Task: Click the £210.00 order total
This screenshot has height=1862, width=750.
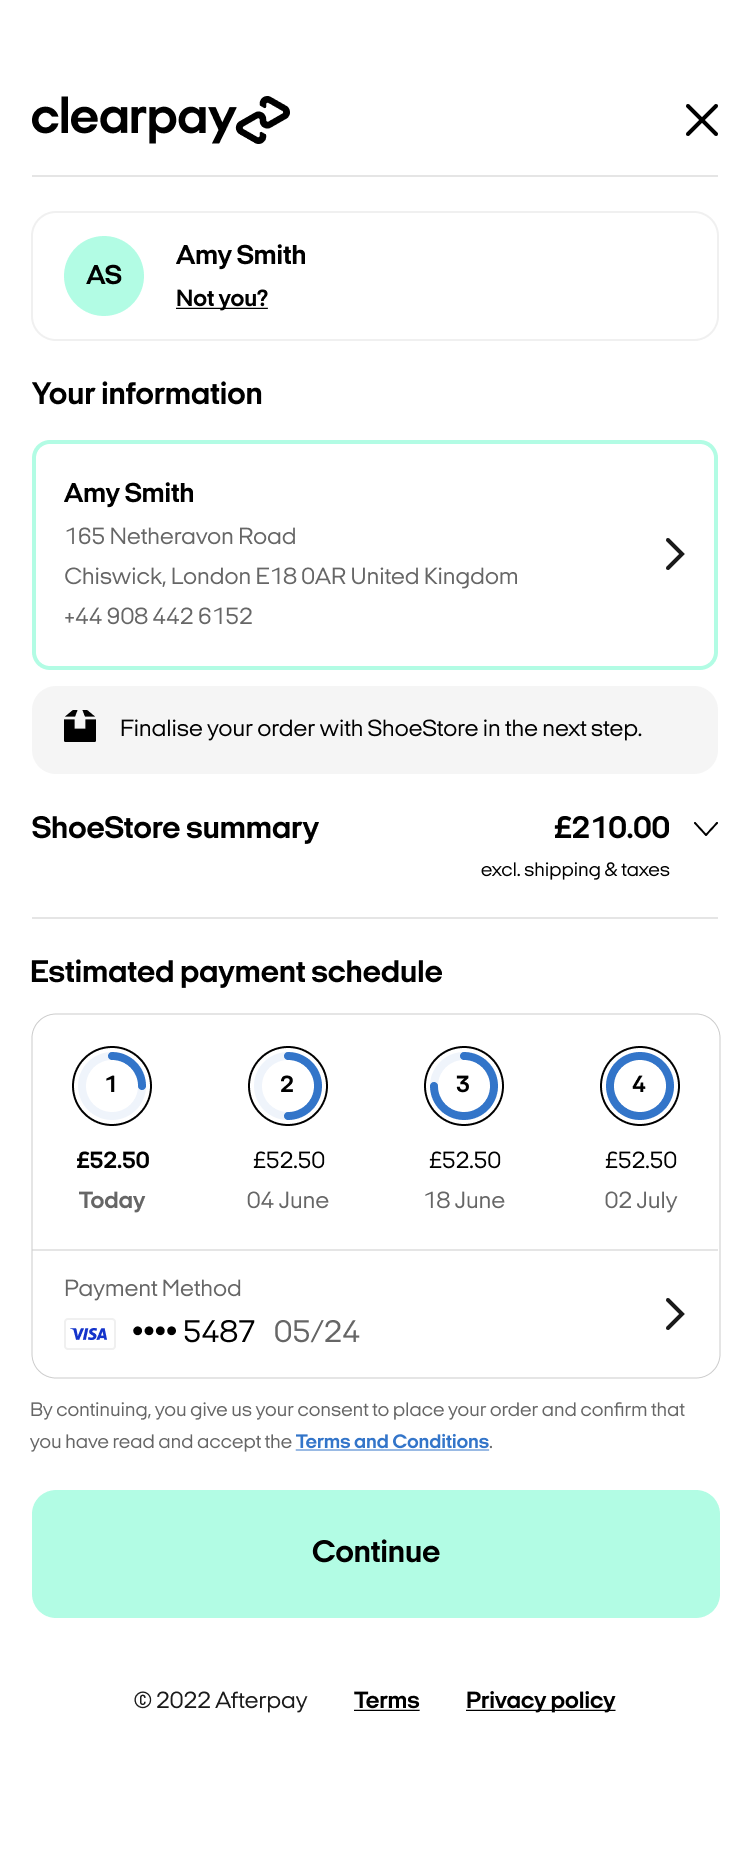Action: 612,828
